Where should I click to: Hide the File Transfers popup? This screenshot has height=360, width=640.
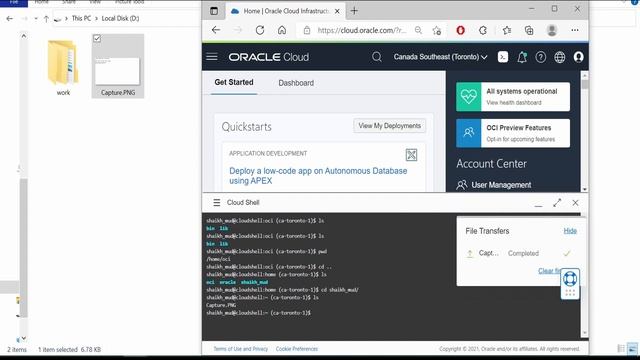[570, 231]
